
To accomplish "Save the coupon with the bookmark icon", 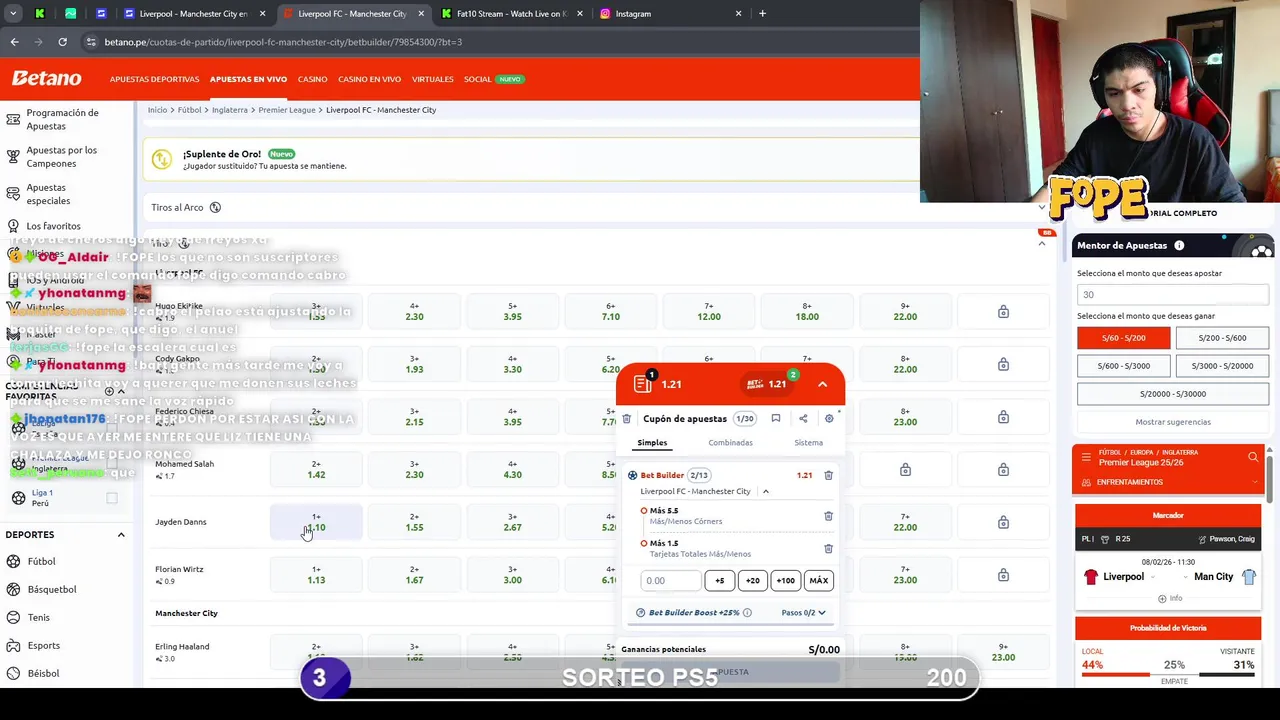I will click(x=776, y=419).
